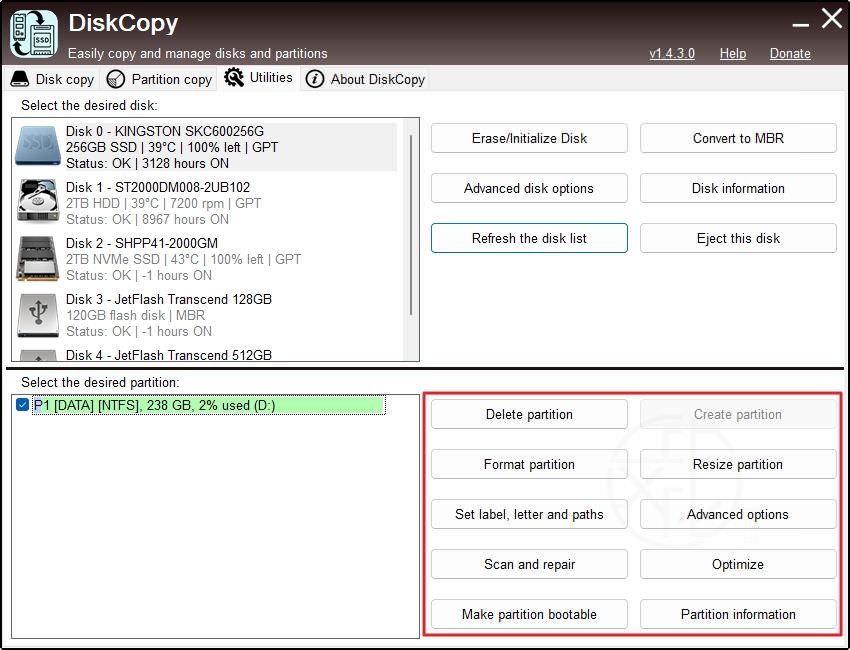
Task: Select the Disk 4 JetFlash Transcend 512GB entry
Action: (168, 354)
